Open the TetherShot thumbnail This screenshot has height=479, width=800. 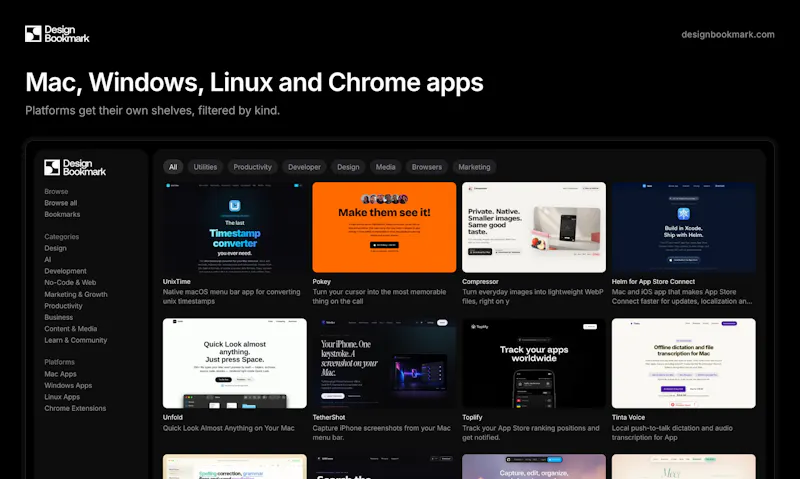point(384,363)
